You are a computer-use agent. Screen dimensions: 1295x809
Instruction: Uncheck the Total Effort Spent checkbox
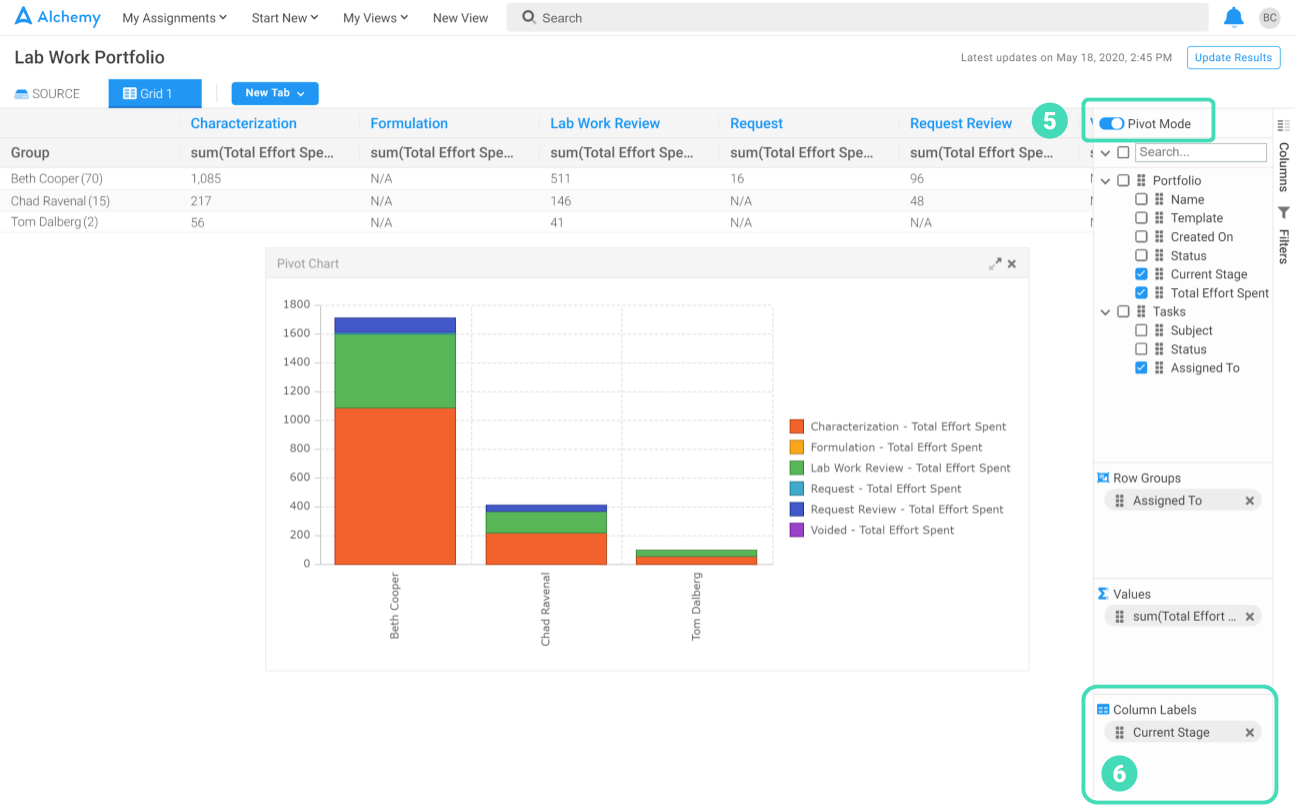pos(1141,293)
